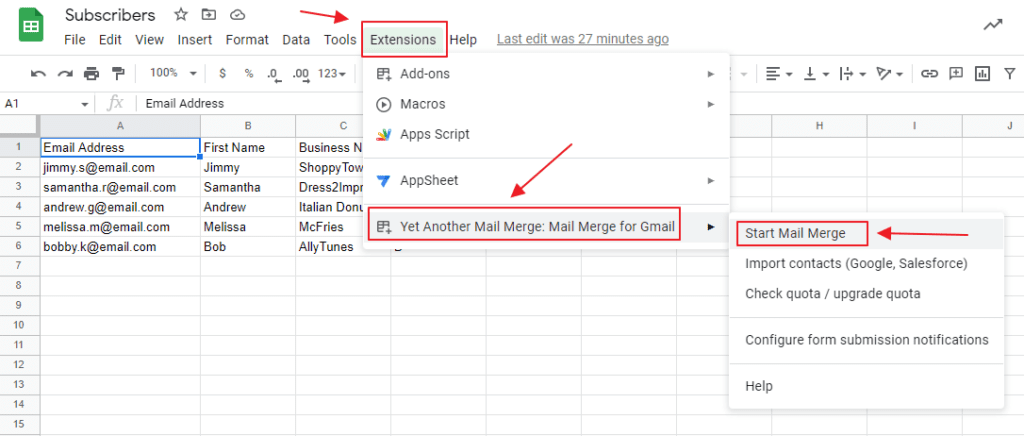Expand the AppSheet submenu arrow
Image resolution: width=1024 pixels, height=436 pixels.
(x=711, y=181)
